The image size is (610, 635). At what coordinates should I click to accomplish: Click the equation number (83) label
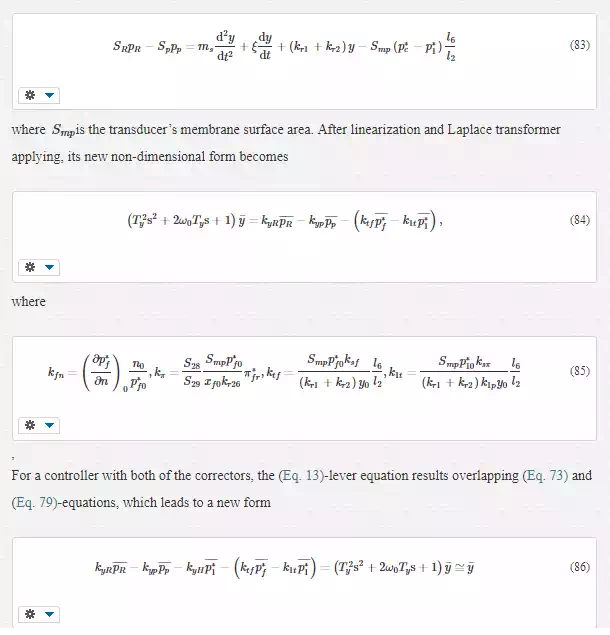[x=580, y=45]
